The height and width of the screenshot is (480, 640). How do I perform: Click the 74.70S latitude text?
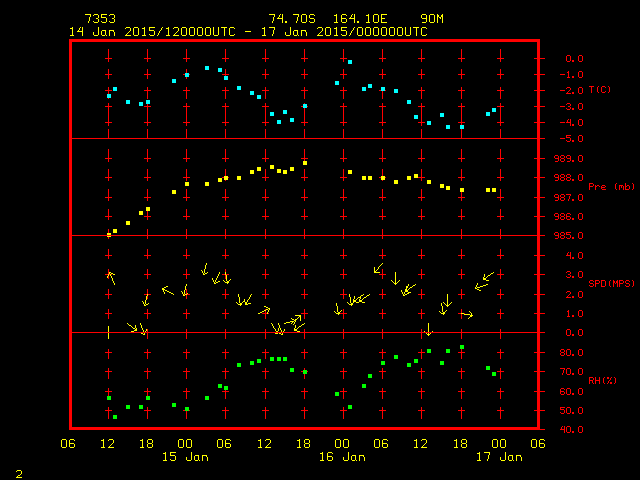[x=291, y=19]
